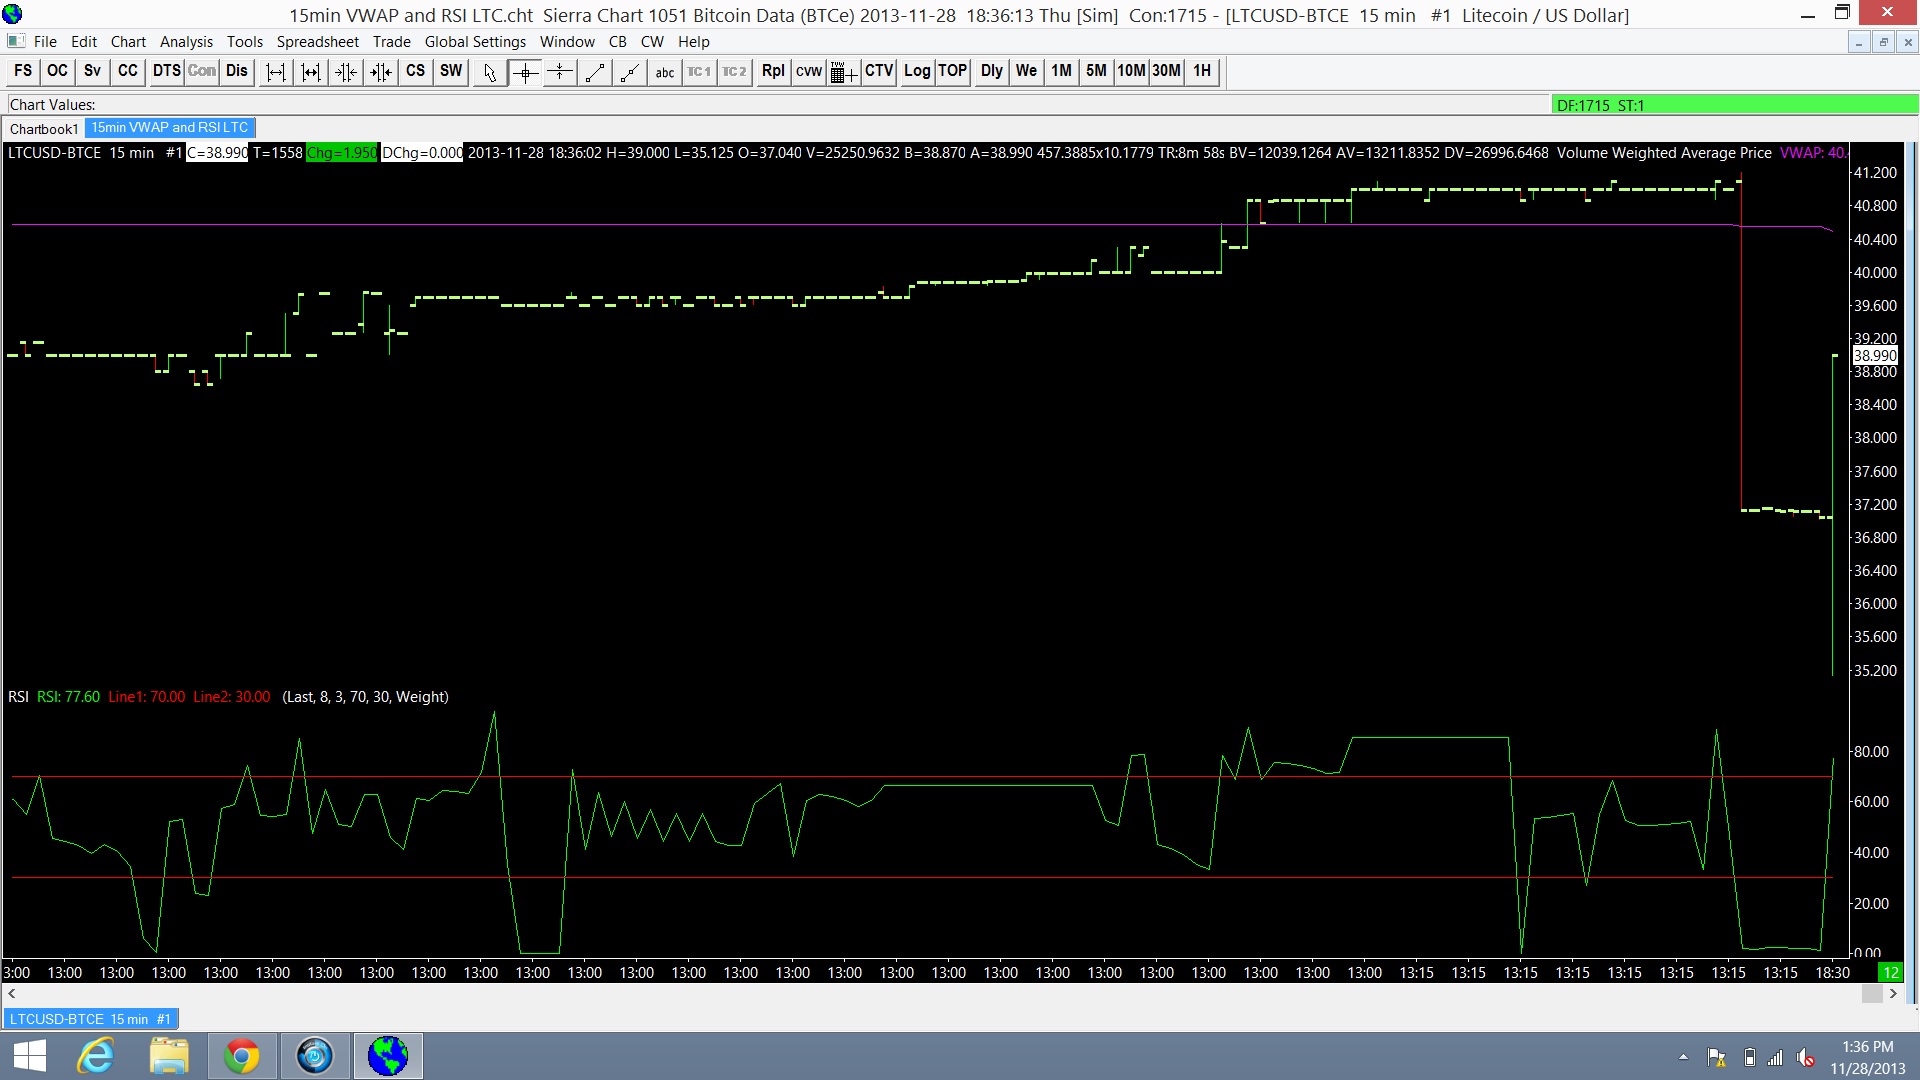Click the DF:1715 ST:1 status indicator
Image resolution: width=1920 pixels, height=1080 pixels.
tap(1735, 105)
